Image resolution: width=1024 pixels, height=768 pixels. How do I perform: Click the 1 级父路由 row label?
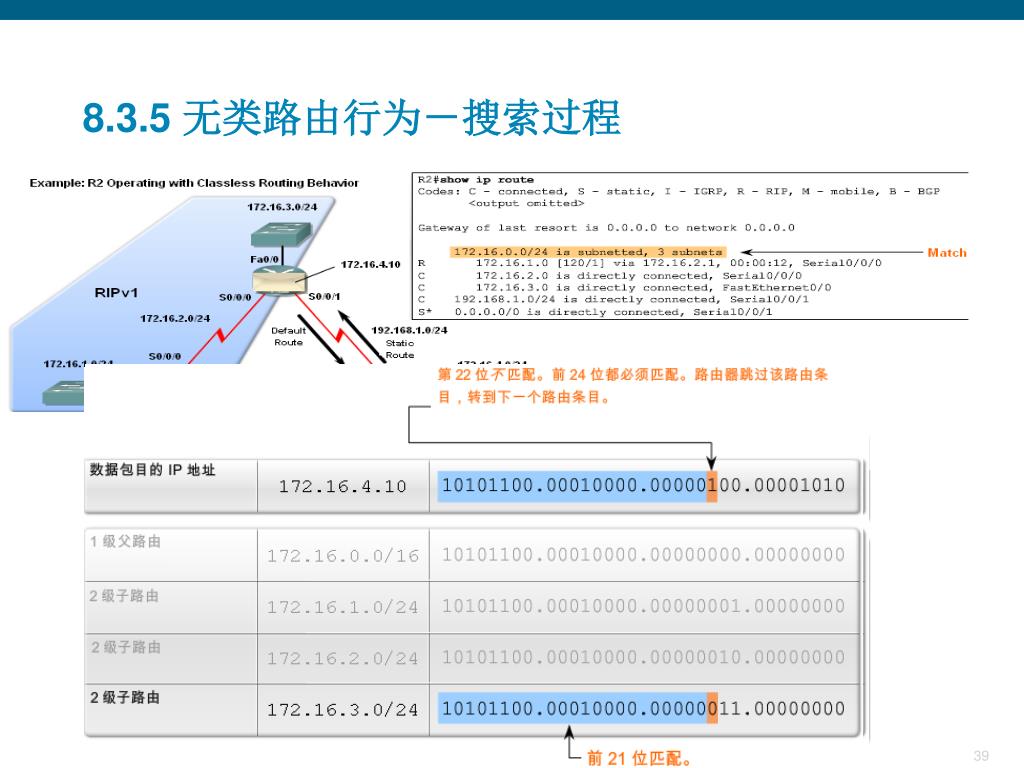pyautogui.click(x=125, y=541)
